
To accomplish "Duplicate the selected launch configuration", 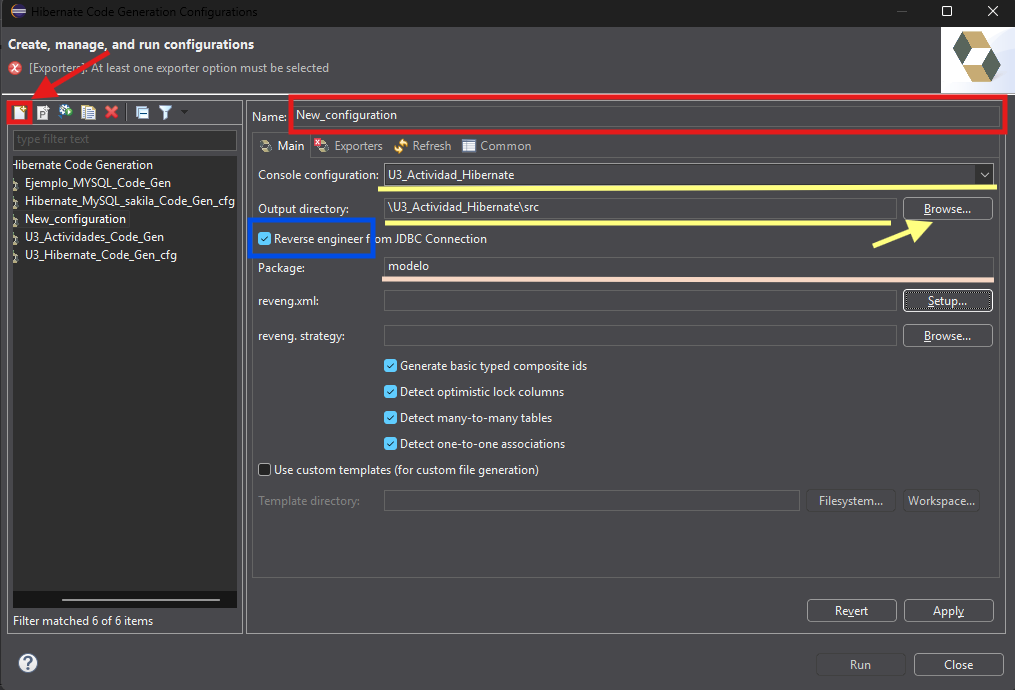I will click(x=88, y=113).
